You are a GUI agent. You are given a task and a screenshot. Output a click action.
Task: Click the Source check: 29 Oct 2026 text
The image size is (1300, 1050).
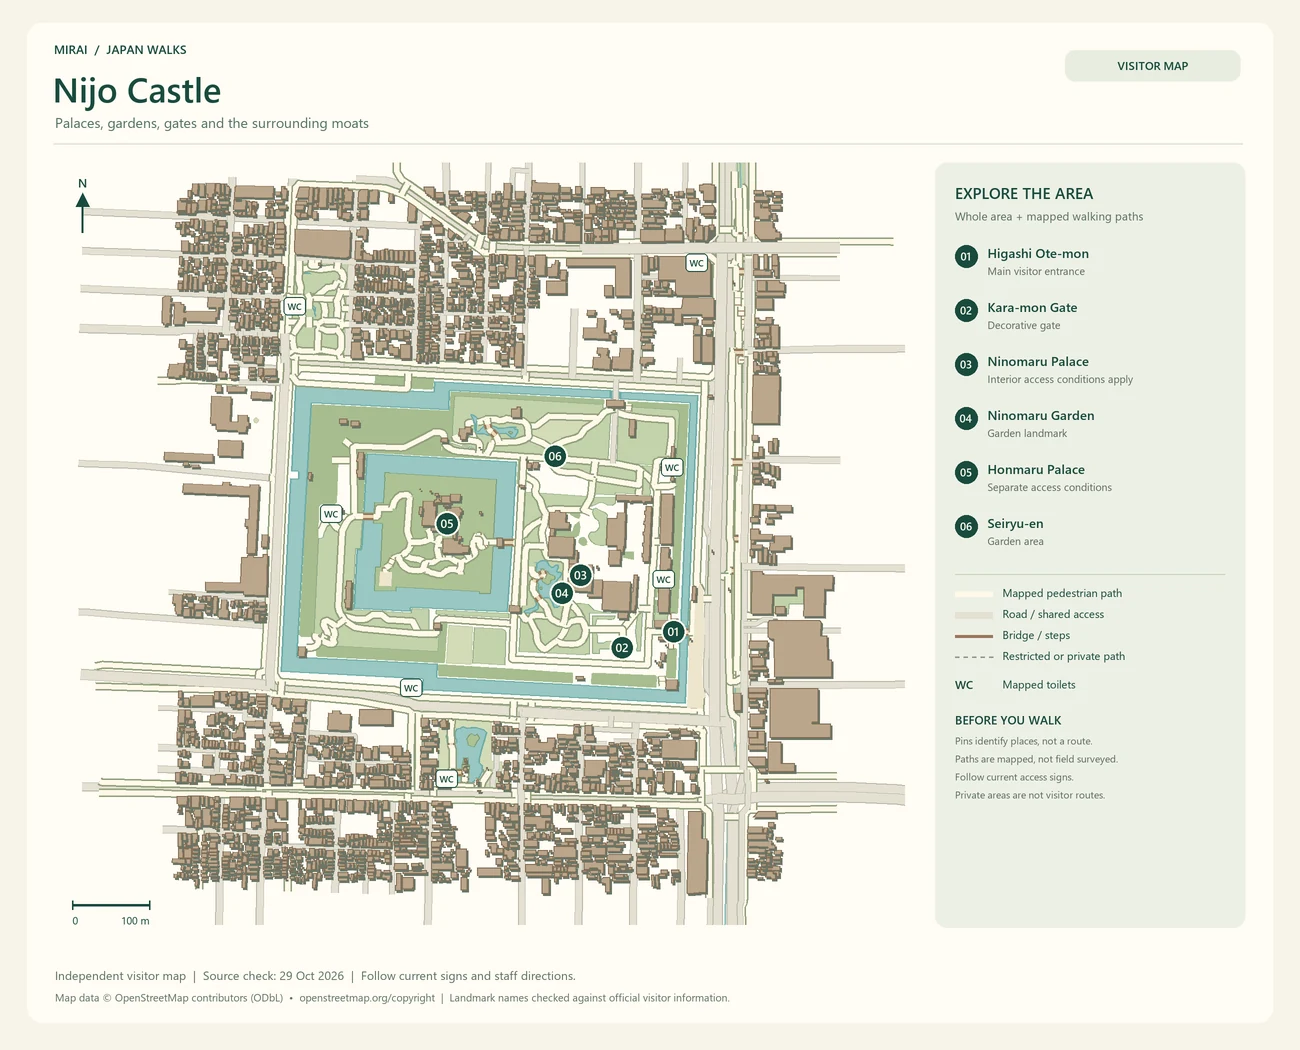tap(273, 976)
